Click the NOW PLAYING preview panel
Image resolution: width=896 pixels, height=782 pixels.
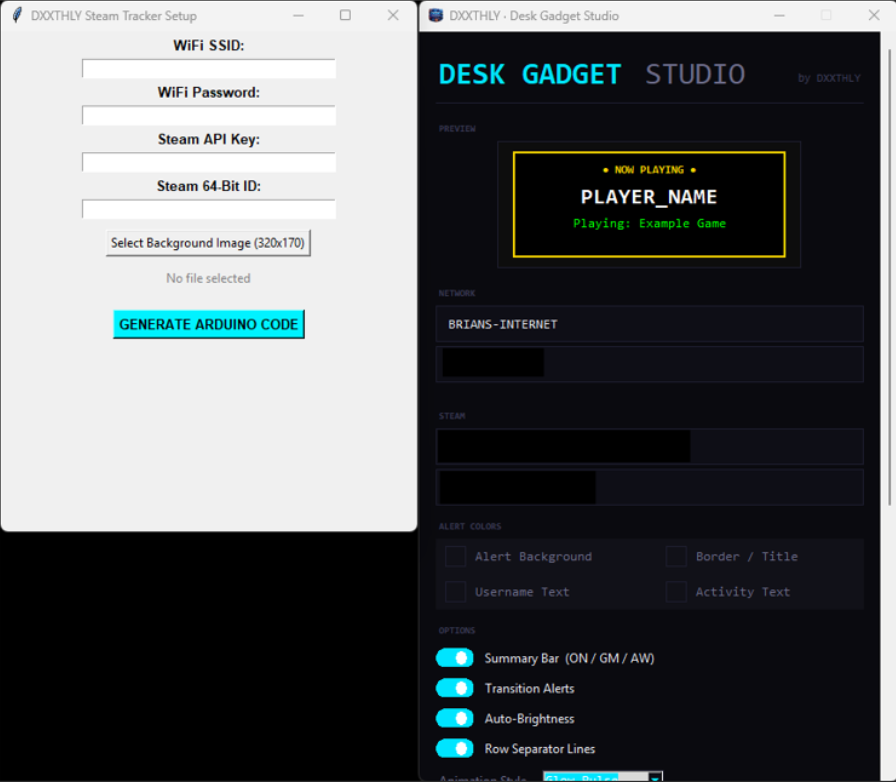pyautogui.click(x=649, y=205)
